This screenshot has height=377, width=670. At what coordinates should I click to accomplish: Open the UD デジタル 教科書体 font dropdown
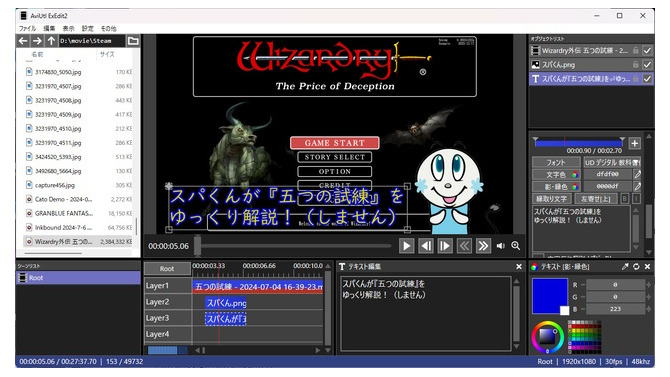612,162
